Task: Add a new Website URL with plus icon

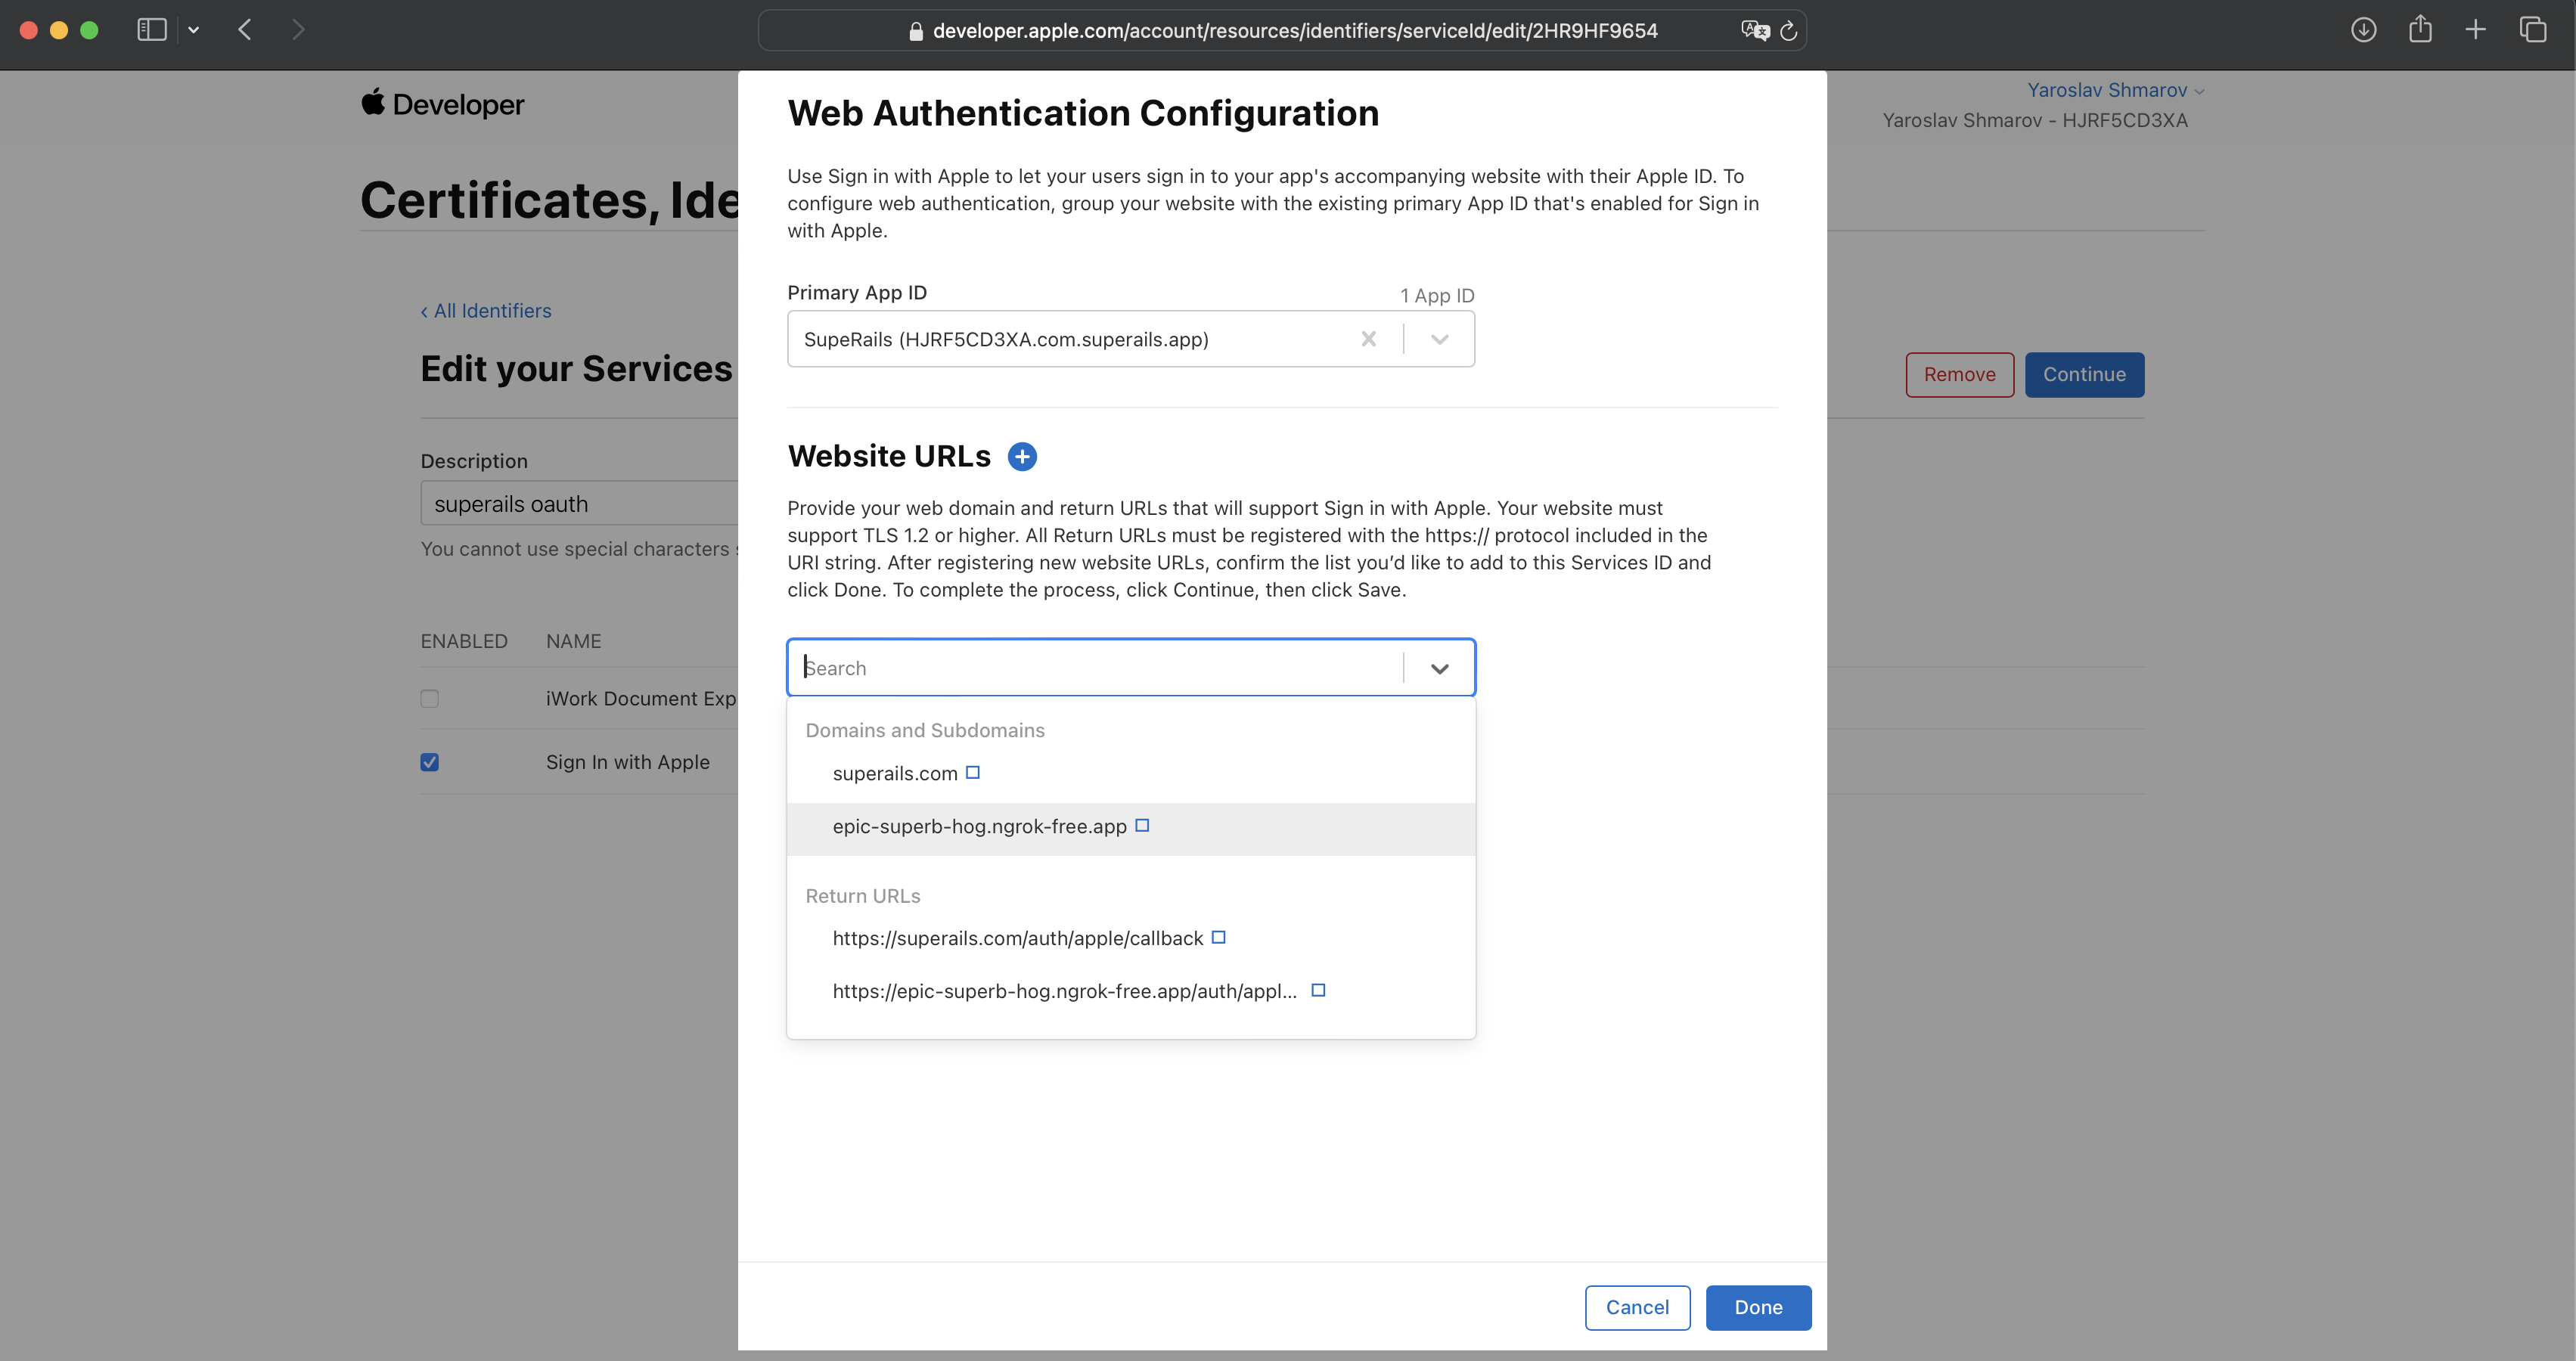Action: click(x=1022, y=457)
